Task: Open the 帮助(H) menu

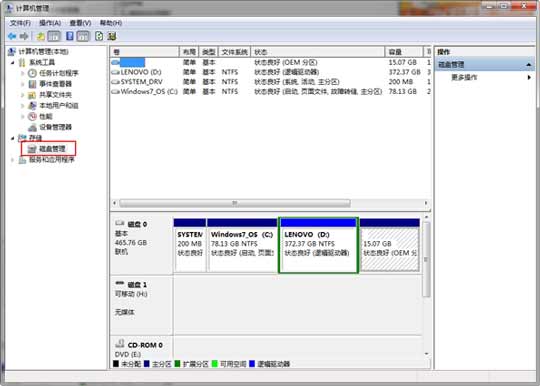Action: click(x=111, y=23)
